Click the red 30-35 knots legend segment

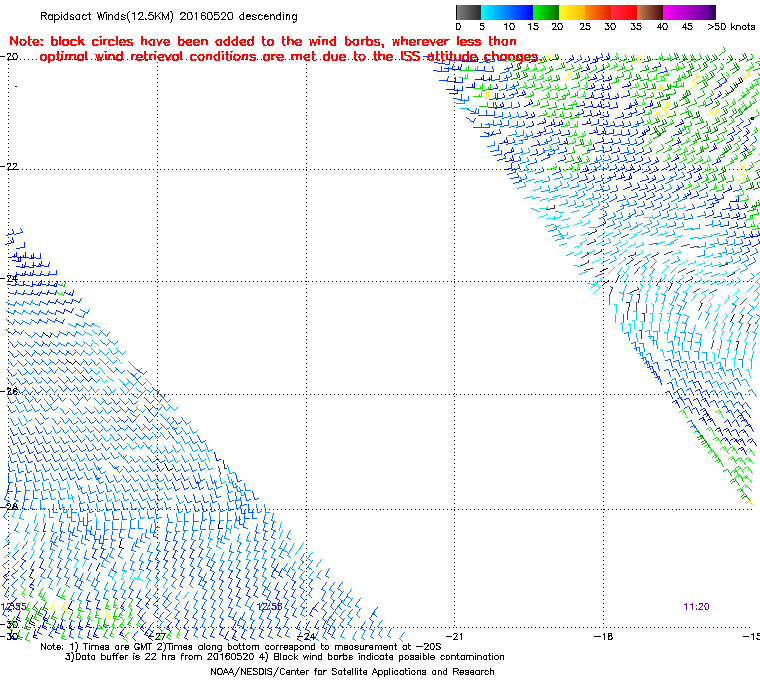[624, 12]
